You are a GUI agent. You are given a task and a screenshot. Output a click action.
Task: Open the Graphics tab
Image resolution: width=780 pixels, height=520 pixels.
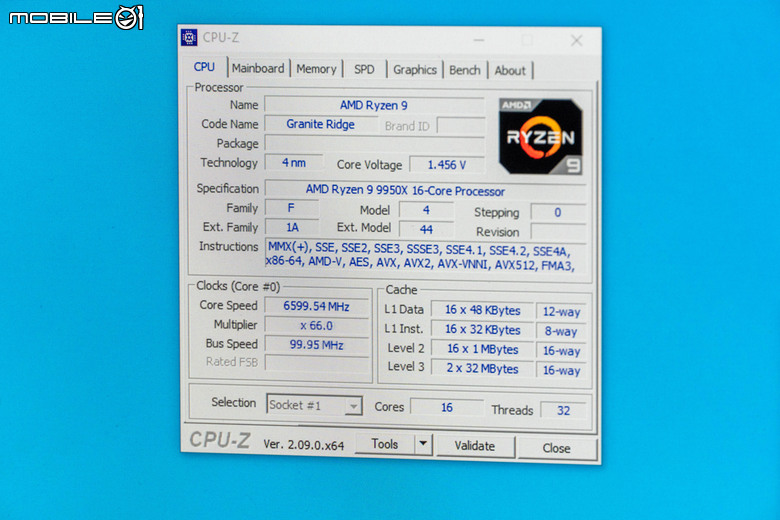(x=415, y=70)
